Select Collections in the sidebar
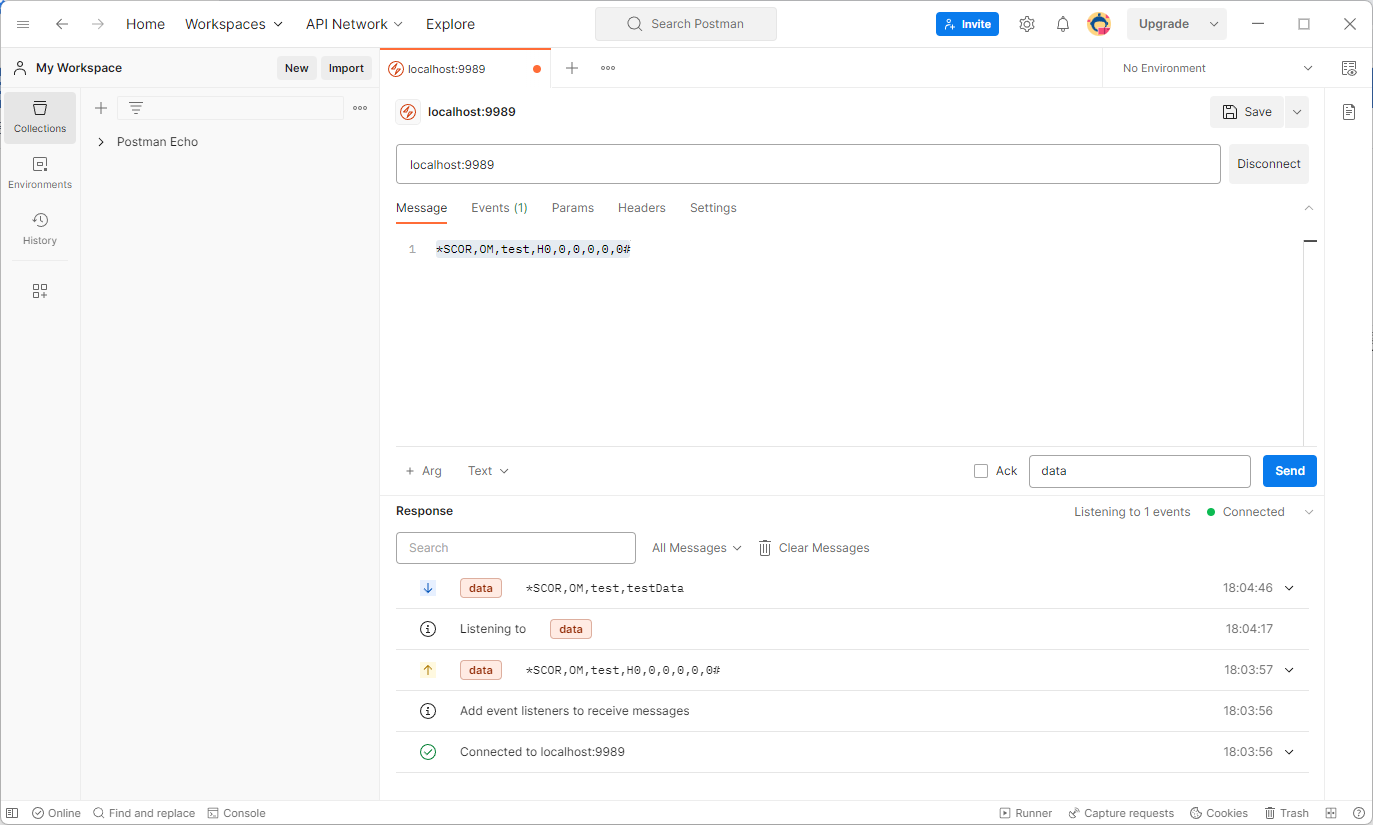The height and width of the screenshot is (825, 1373). (x=40, y=117)
